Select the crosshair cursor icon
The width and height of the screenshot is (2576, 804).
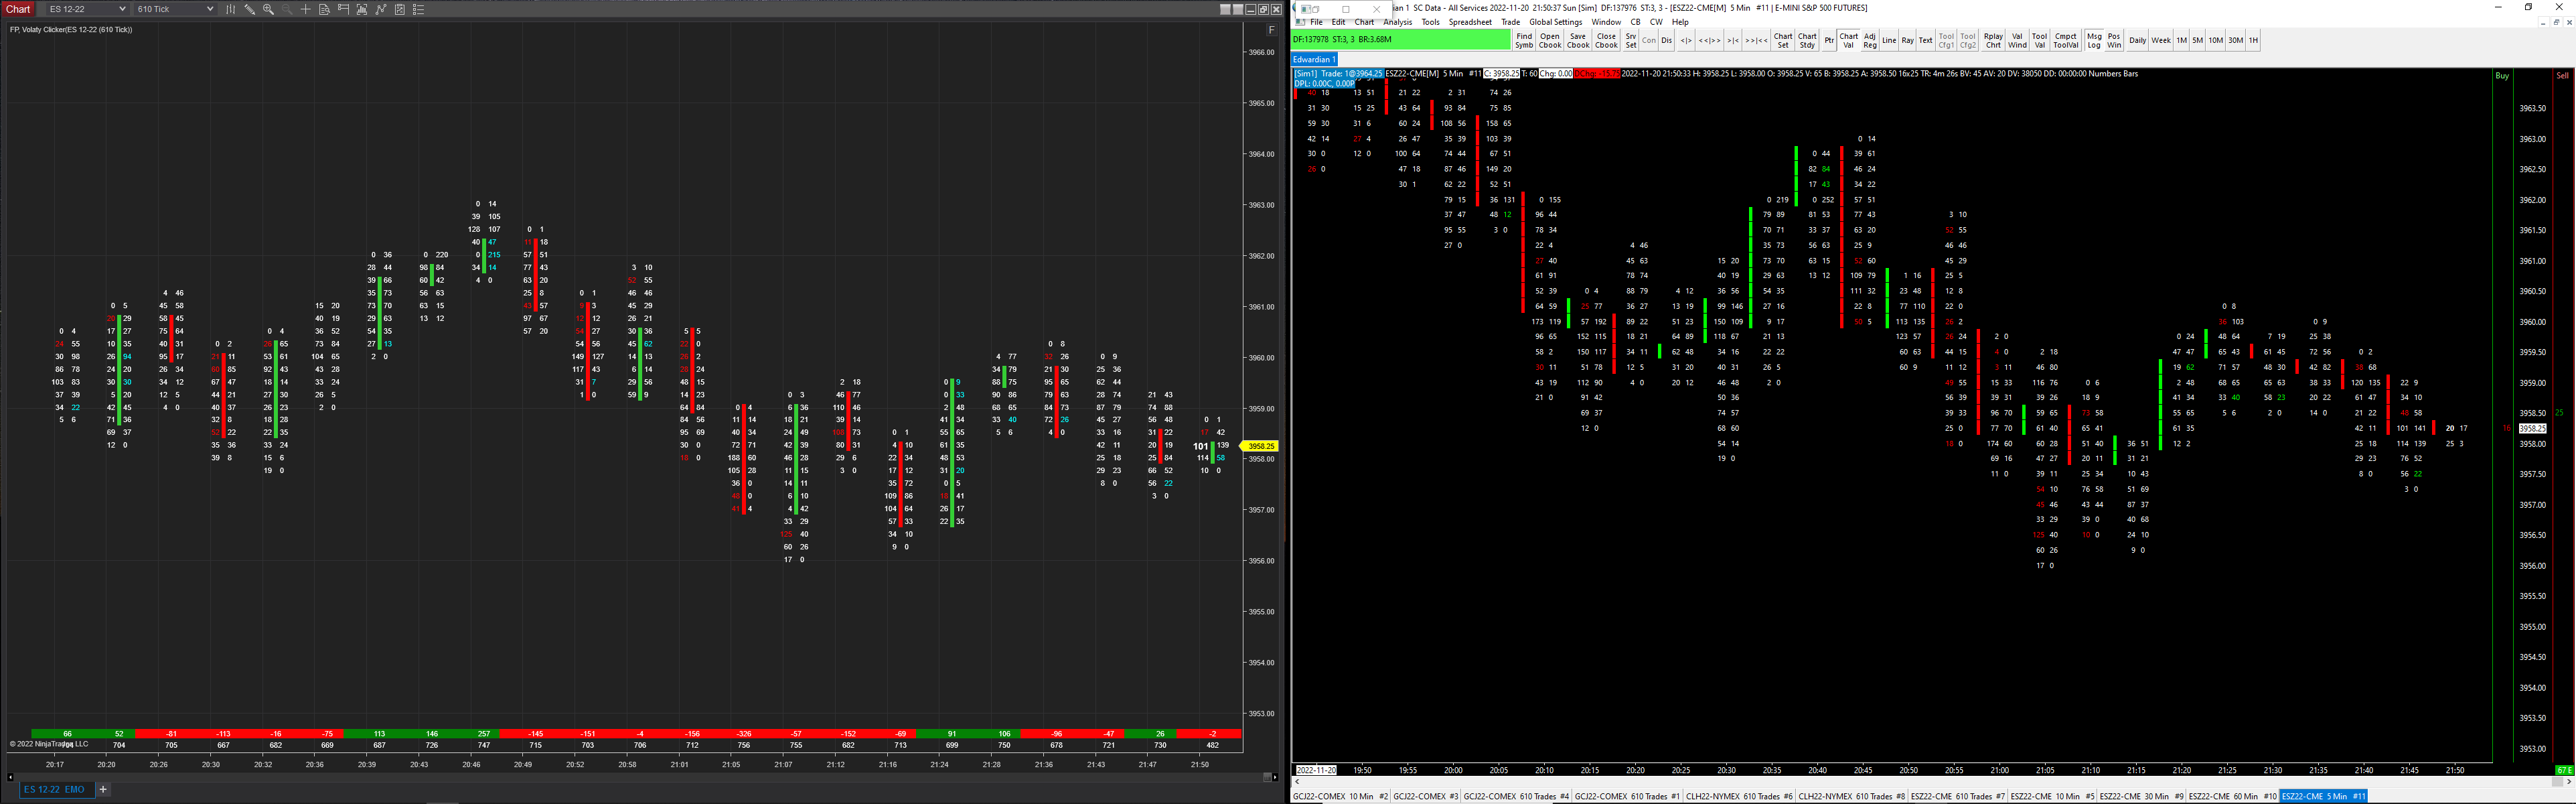(306, 9)
